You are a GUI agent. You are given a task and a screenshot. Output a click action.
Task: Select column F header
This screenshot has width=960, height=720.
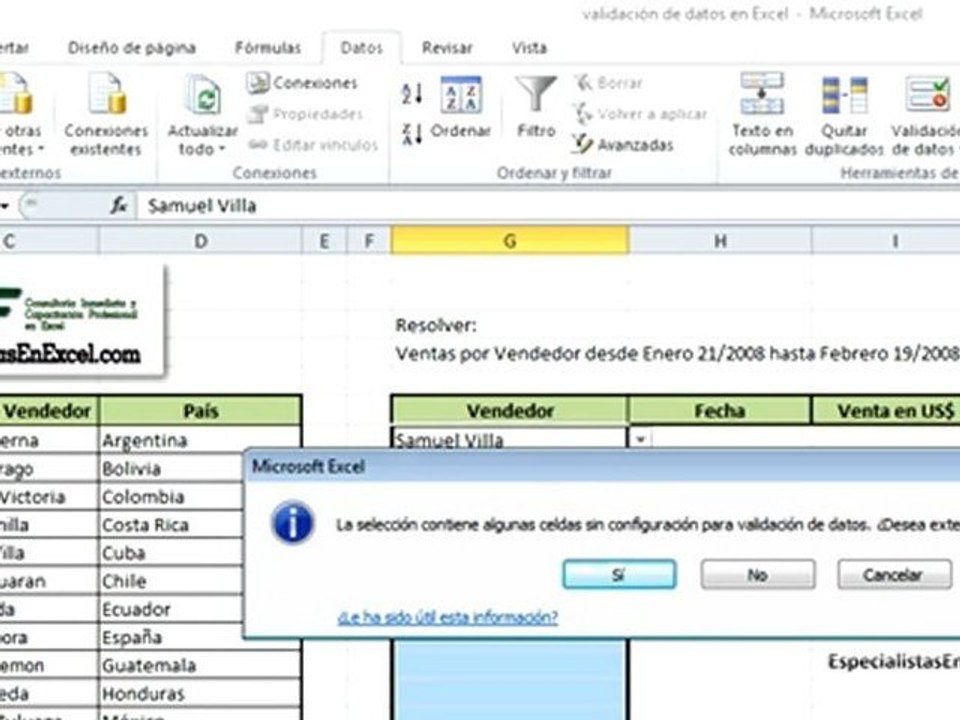pyautogui.click(x=369, y=241)
